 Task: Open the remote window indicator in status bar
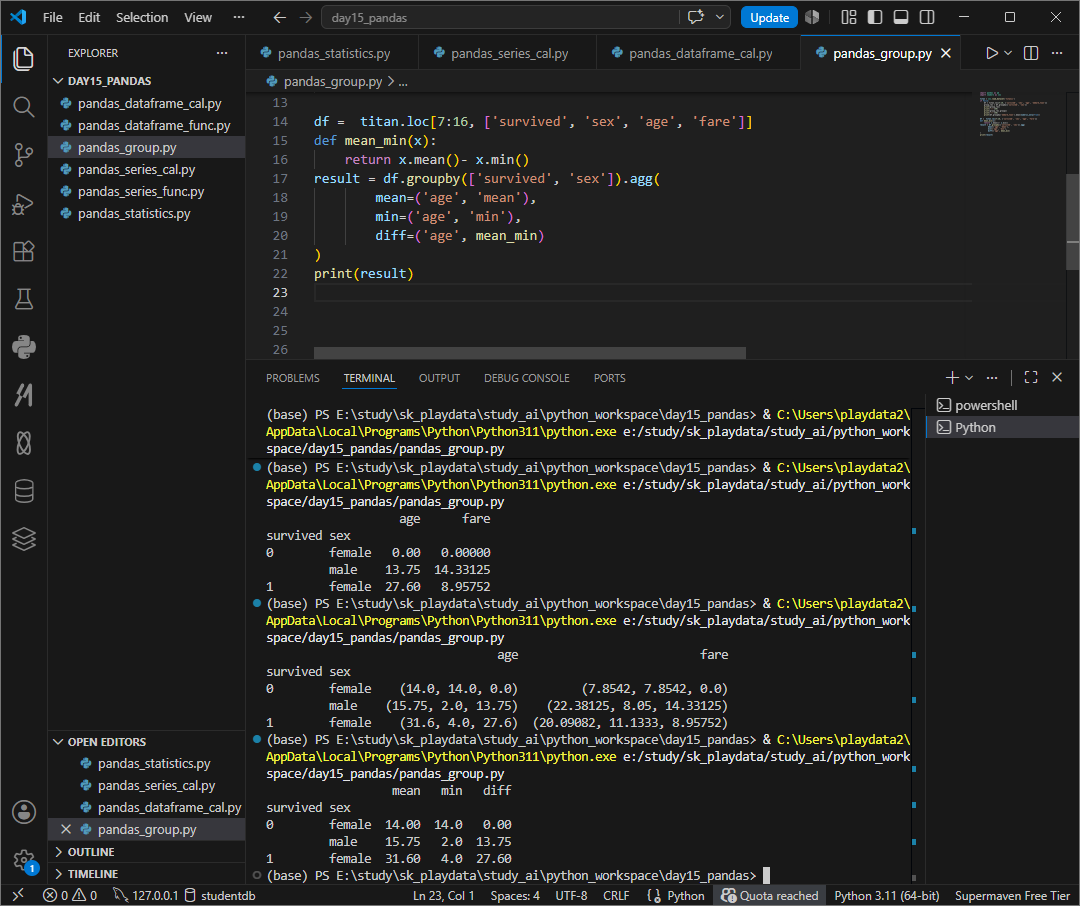coord(19,896)
